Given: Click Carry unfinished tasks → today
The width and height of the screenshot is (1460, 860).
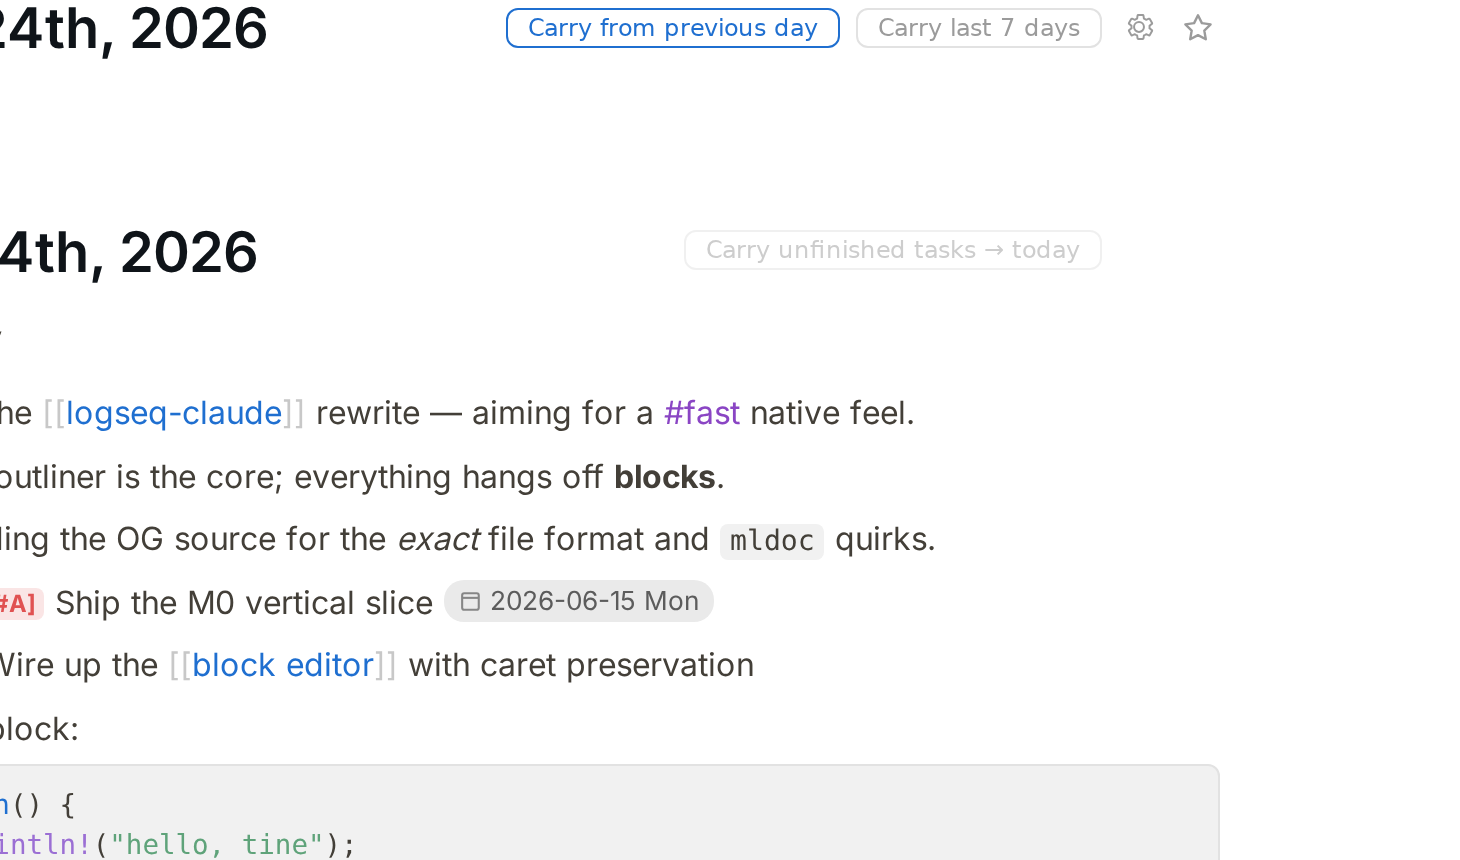Looking at the screenshot, I should tap(893, 250).
